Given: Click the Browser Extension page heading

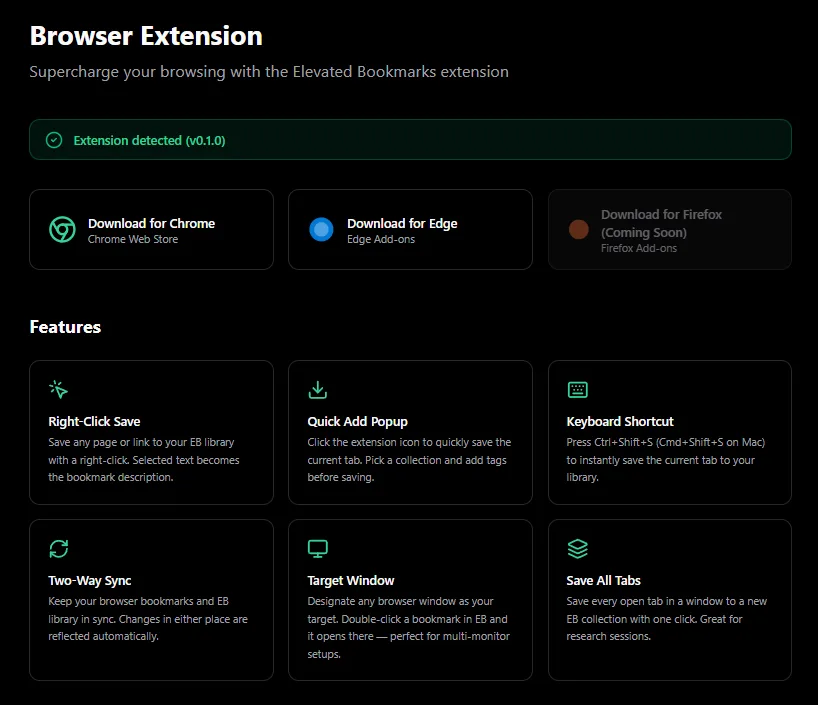Looking at the screenshot, I should click(x=146, y=36).
